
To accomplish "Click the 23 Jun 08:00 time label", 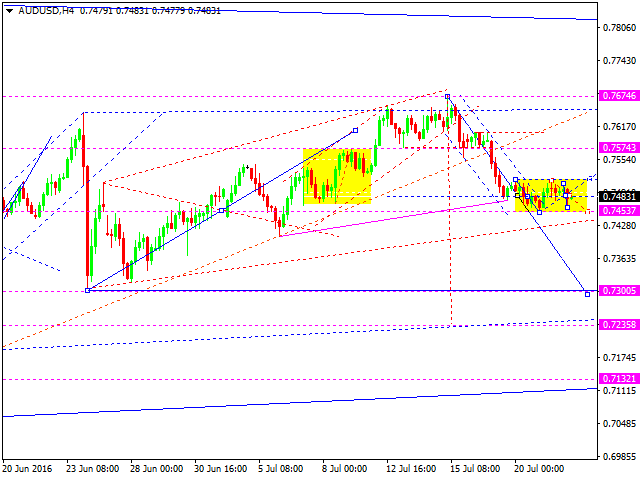I will coord(93,469).
